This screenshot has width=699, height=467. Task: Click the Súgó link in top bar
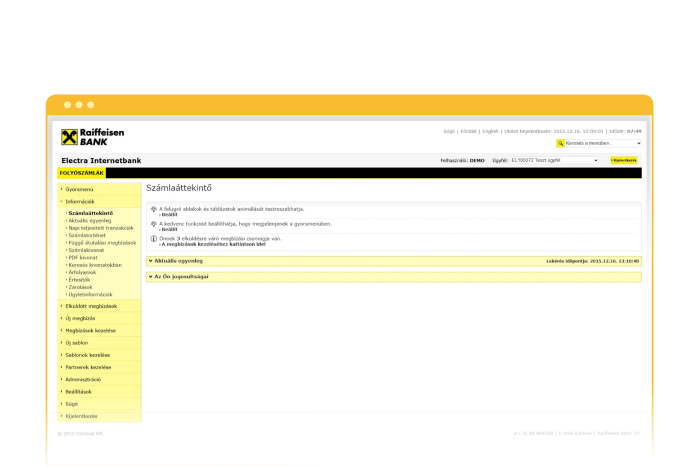point(450,131)
